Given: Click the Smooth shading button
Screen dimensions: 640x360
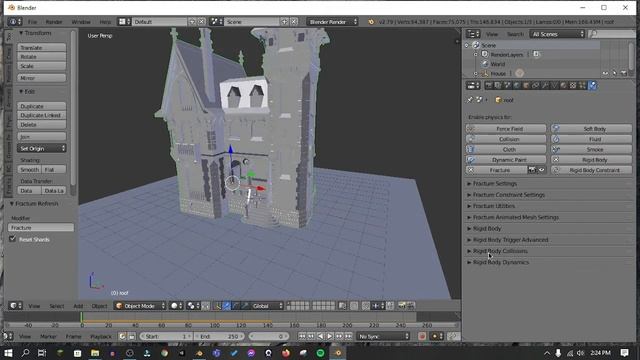Looking at the screenshot, I should coord(29,169).
